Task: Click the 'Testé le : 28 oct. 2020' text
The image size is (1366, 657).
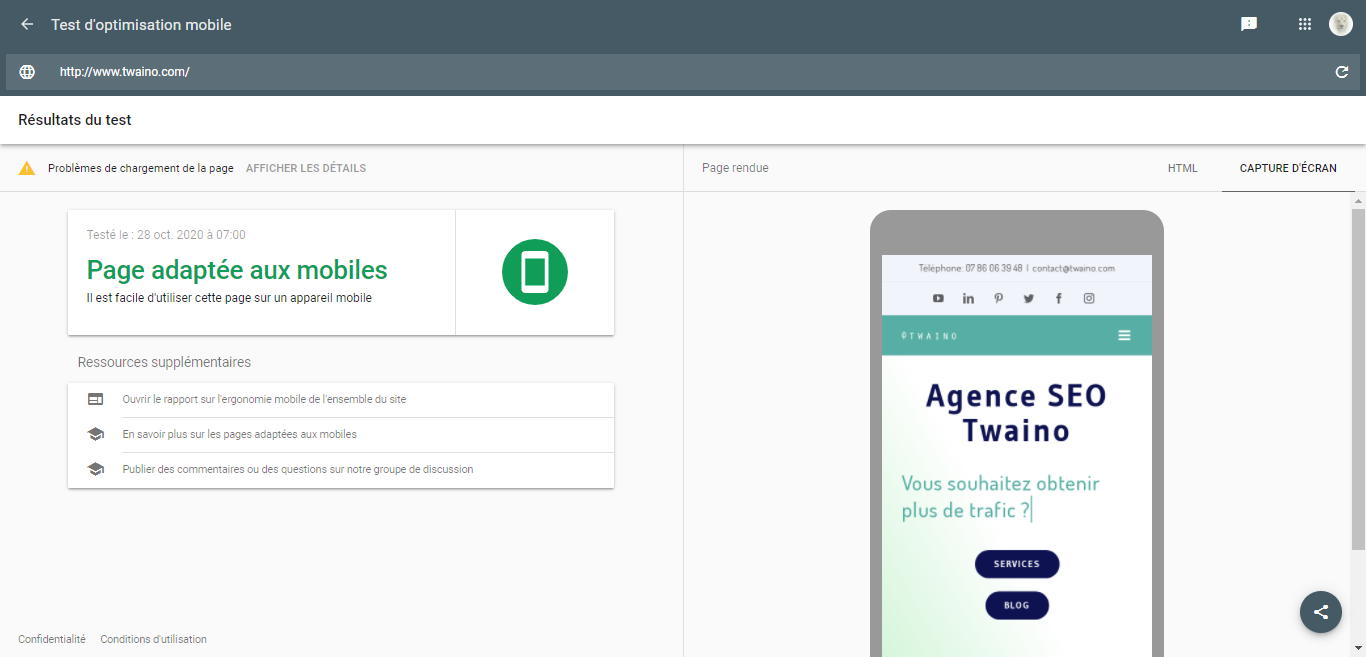Action: coord(166,235)
